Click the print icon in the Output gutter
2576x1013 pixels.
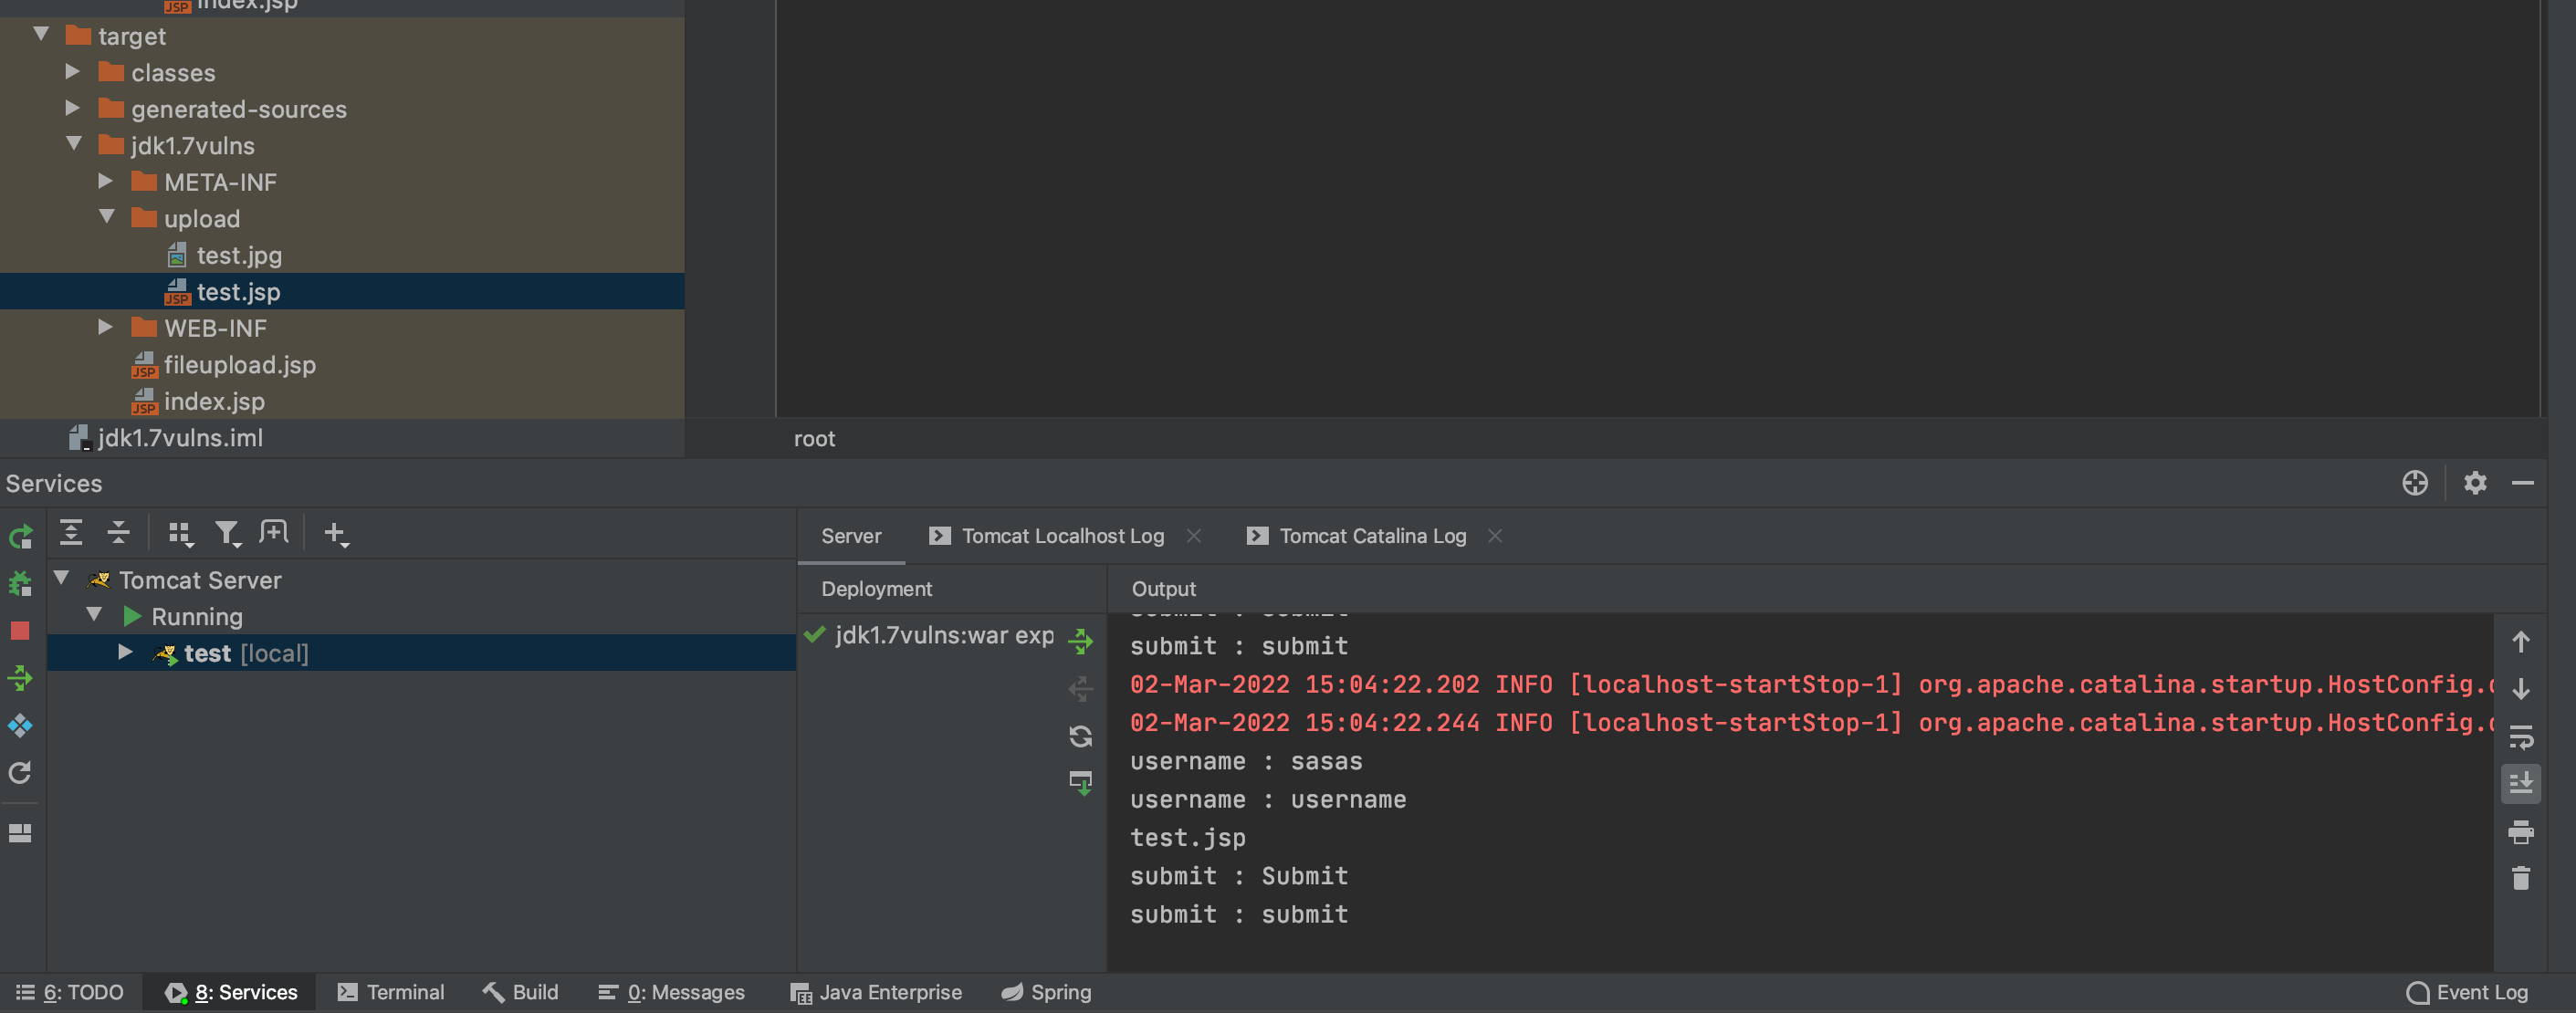pyautogui.click(x=2521, y=832)
